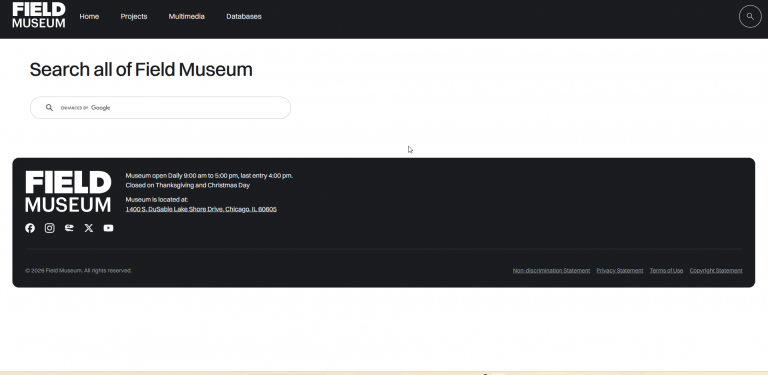Click the footer social icon between Instagram and X
768x375 pixels.
pos(69,228)
